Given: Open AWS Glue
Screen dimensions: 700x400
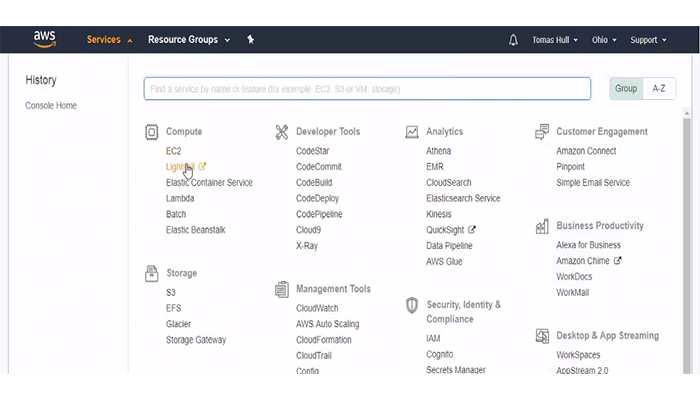Looking at the screenshot, I should [x=444, y=262].
